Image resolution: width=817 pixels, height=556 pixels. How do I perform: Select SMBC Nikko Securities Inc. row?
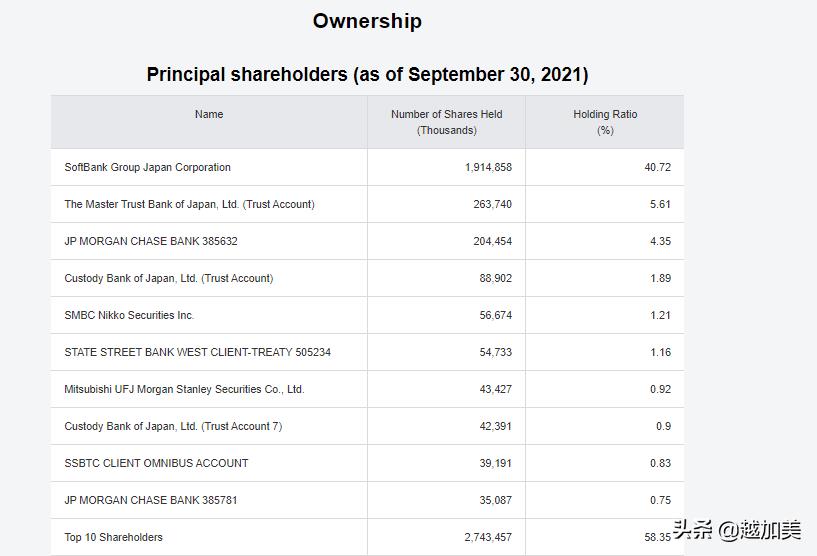coord(129,316)
